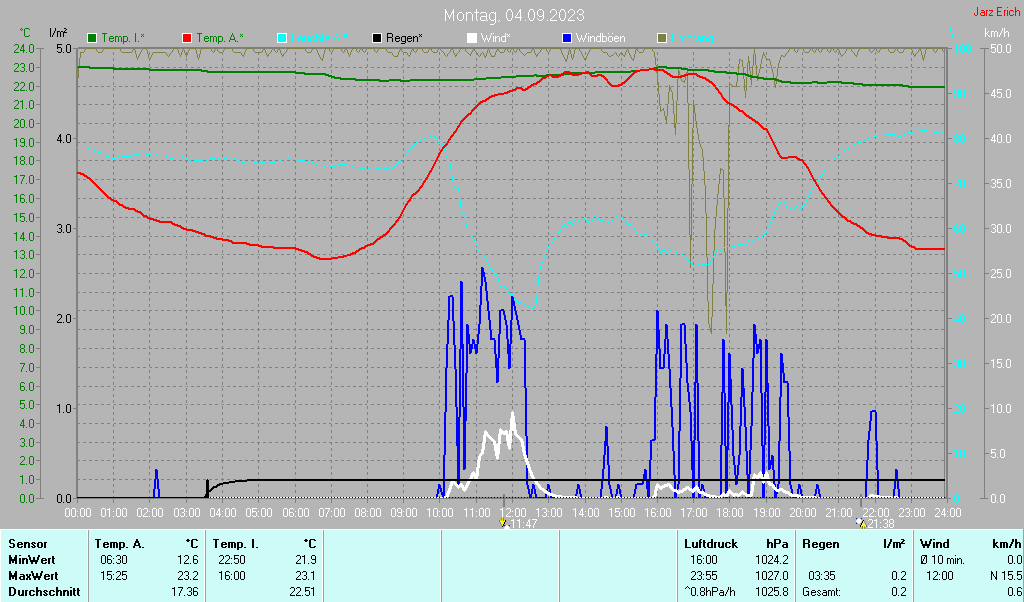Click the km/h axis unit label above the chart
The height and width of the screenshot is (602, 1024).
[x=999, y=33]
